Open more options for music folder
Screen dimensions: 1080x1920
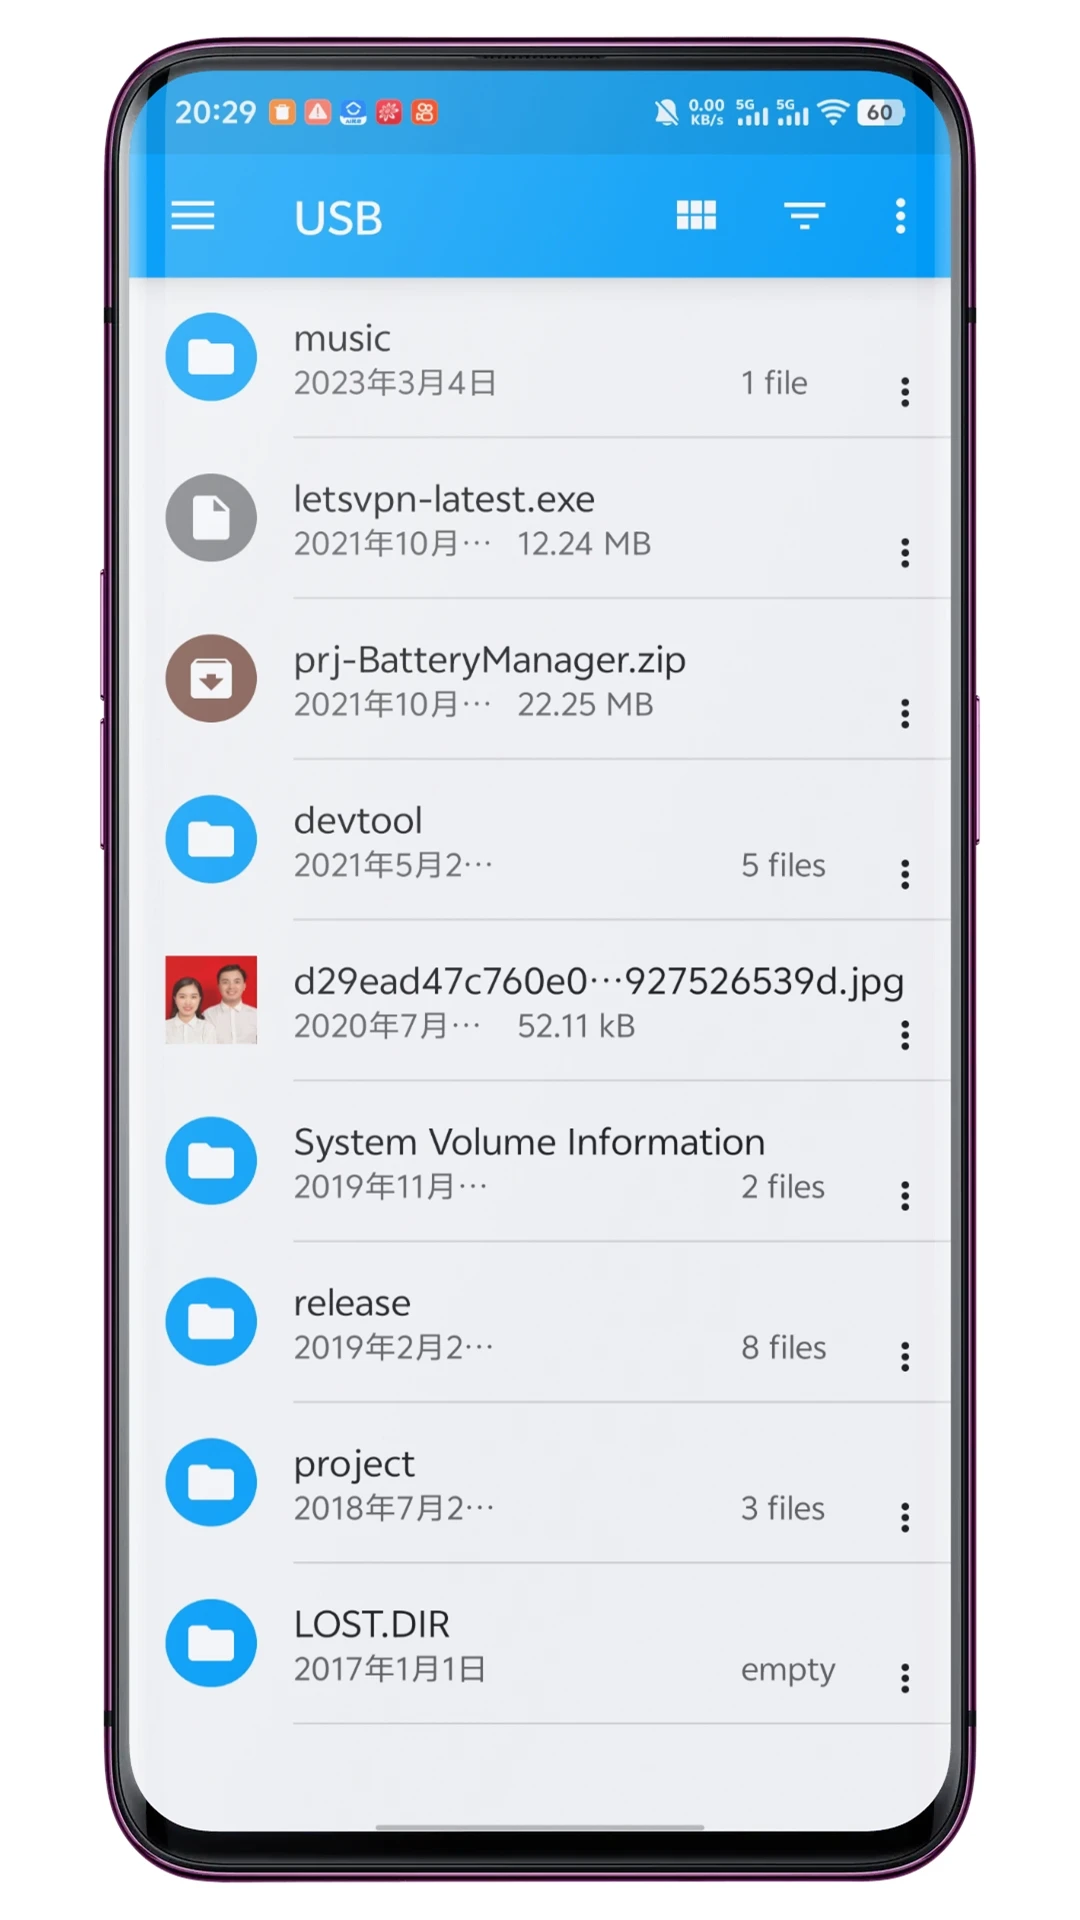click(905, 392)
